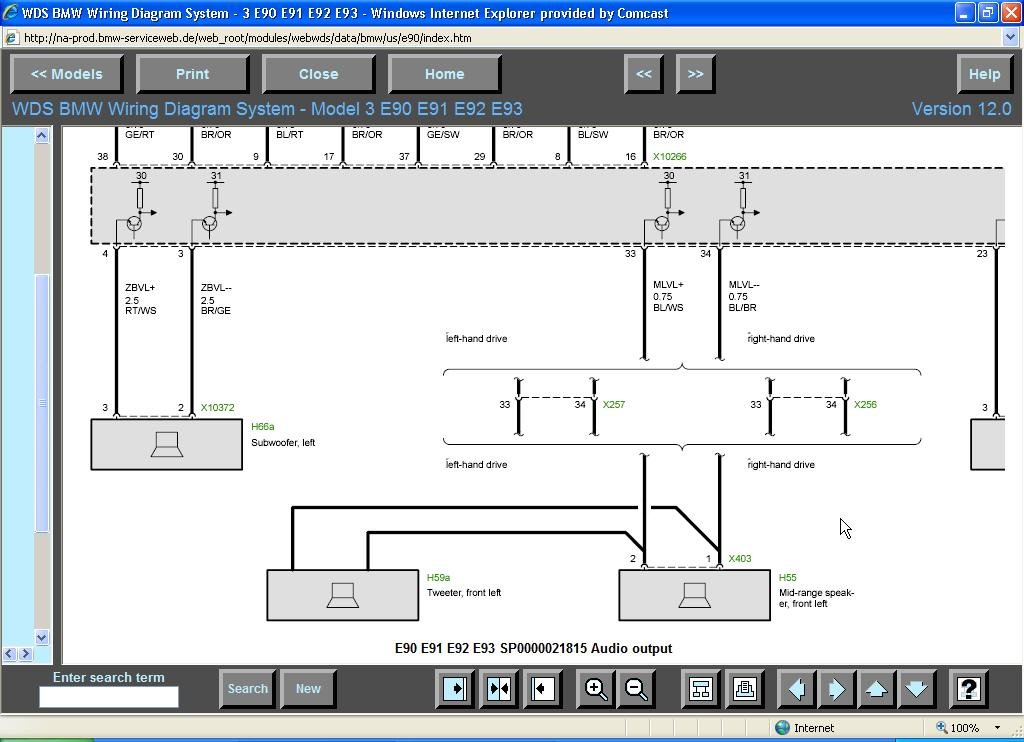Click the 'Tweeter, front left' text label

click(464, 593)
